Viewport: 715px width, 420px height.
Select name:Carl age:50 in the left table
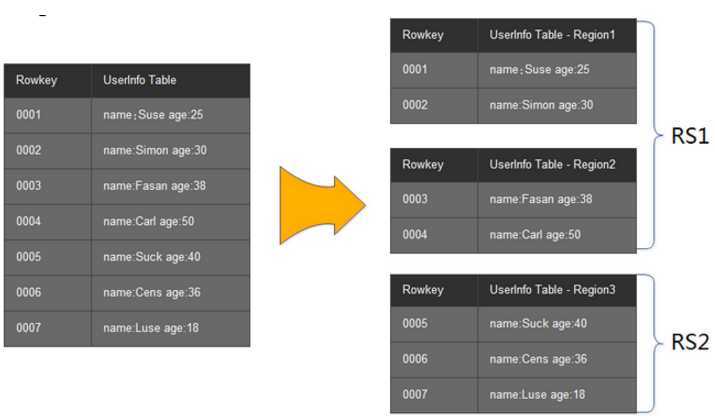point(149,222)
